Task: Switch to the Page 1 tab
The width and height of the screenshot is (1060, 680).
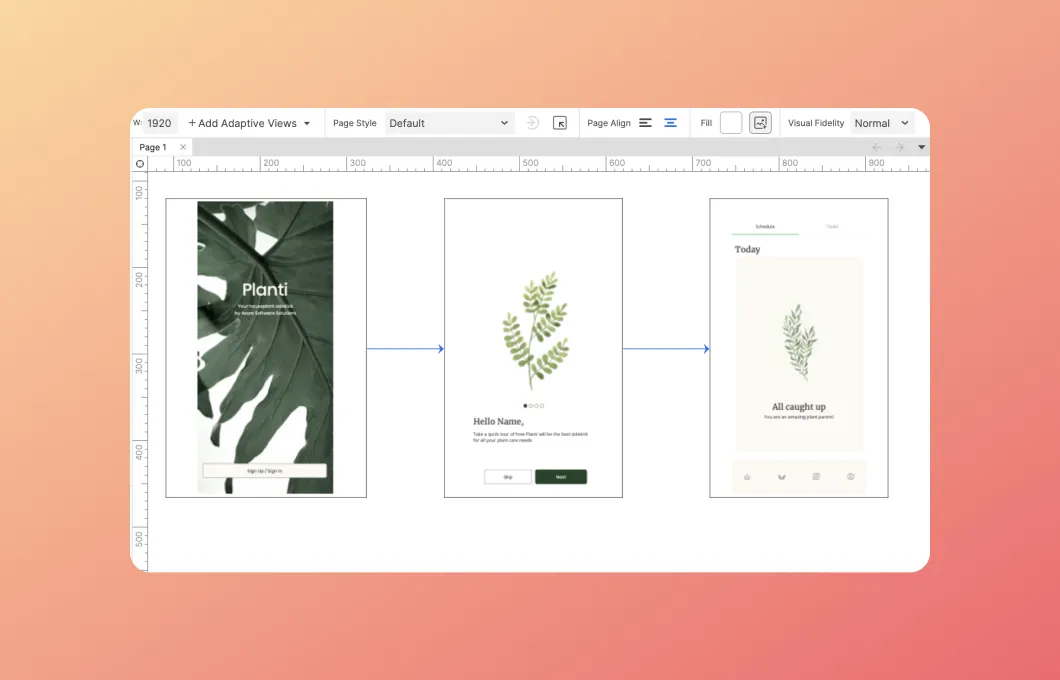Action: (153, 147)
